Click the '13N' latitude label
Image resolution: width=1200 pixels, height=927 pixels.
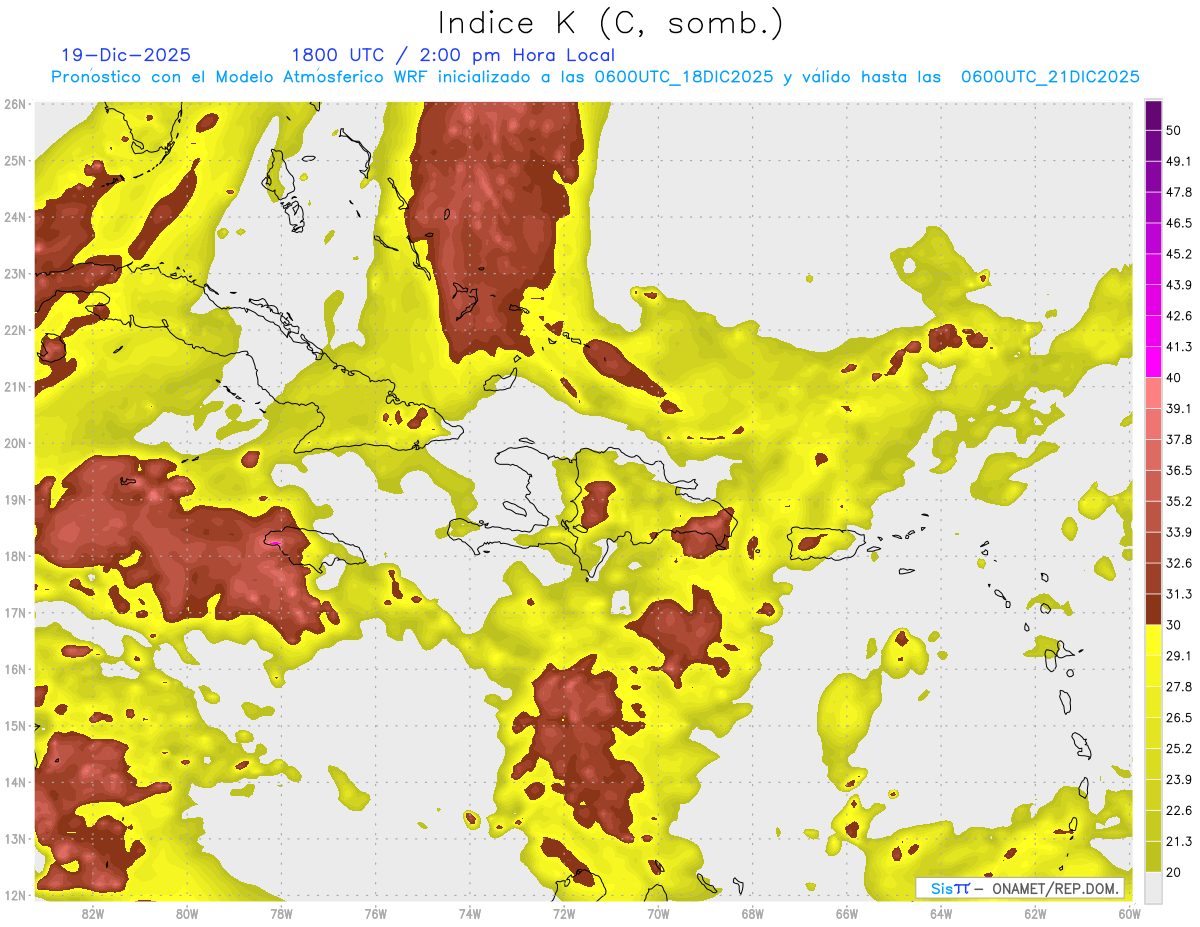coord(15,838)
